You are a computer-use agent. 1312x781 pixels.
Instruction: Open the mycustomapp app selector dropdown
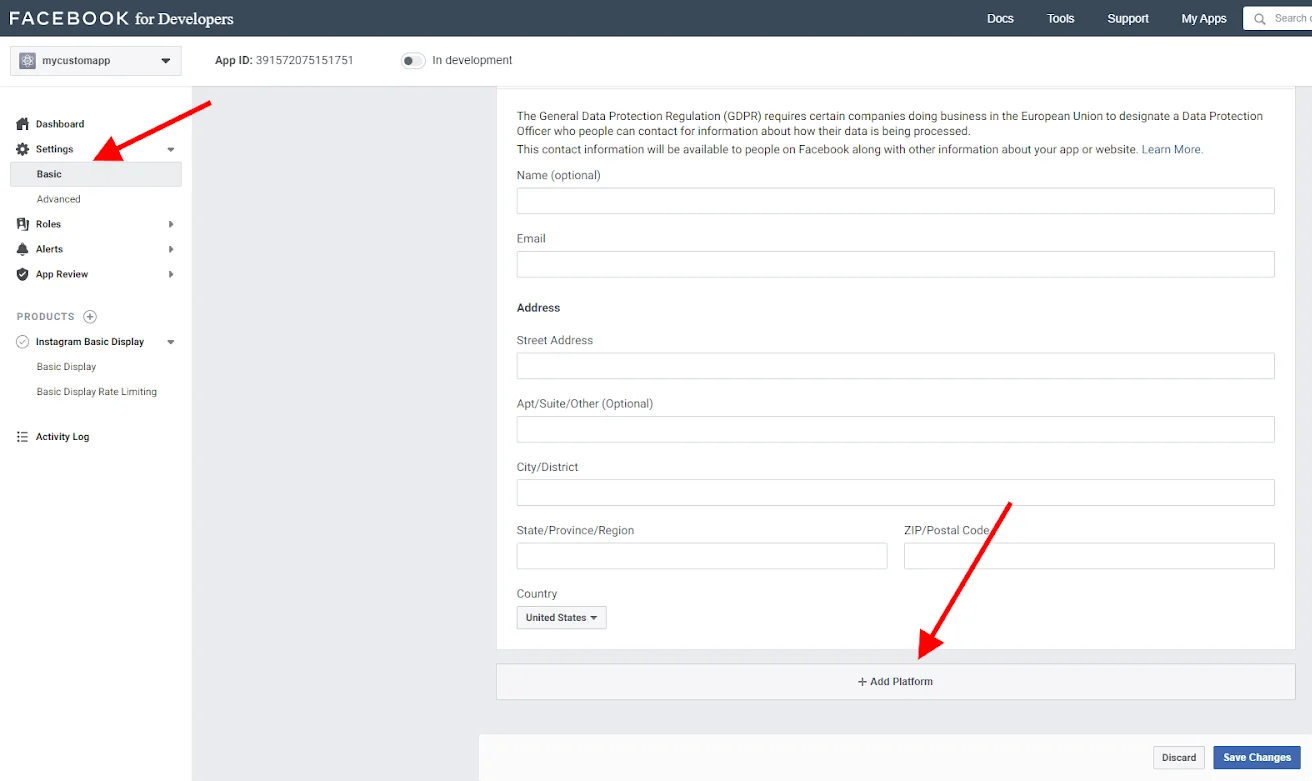click(x=96, y=61)
